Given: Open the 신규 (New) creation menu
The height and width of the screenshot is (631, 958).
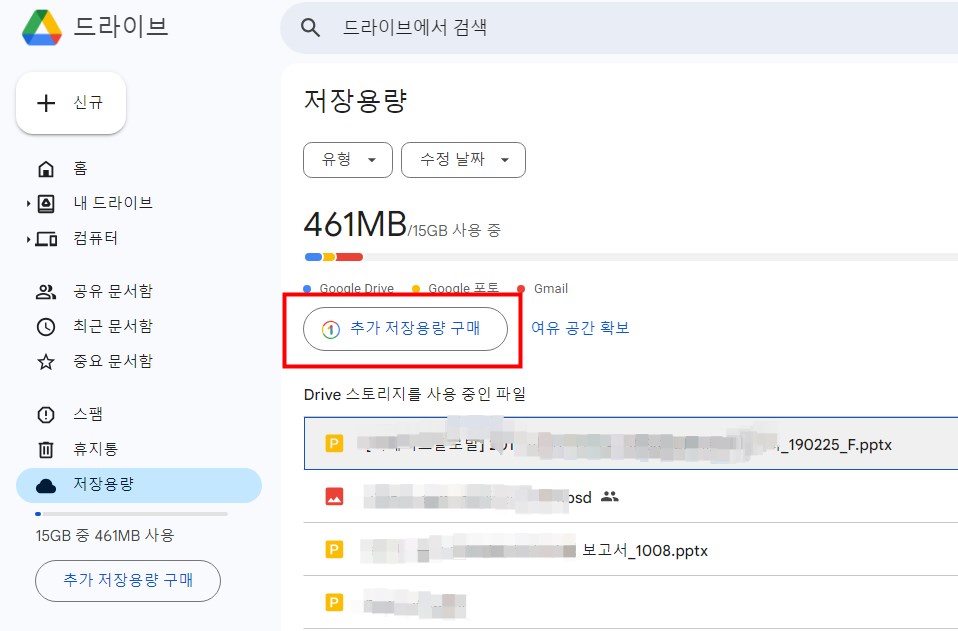Looking at the screenshot, I should point(70,102).
